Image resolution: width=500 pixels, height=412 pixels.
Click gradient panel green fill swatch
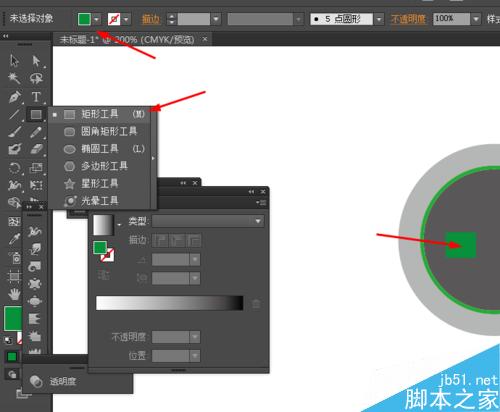(x=100, y=248)
